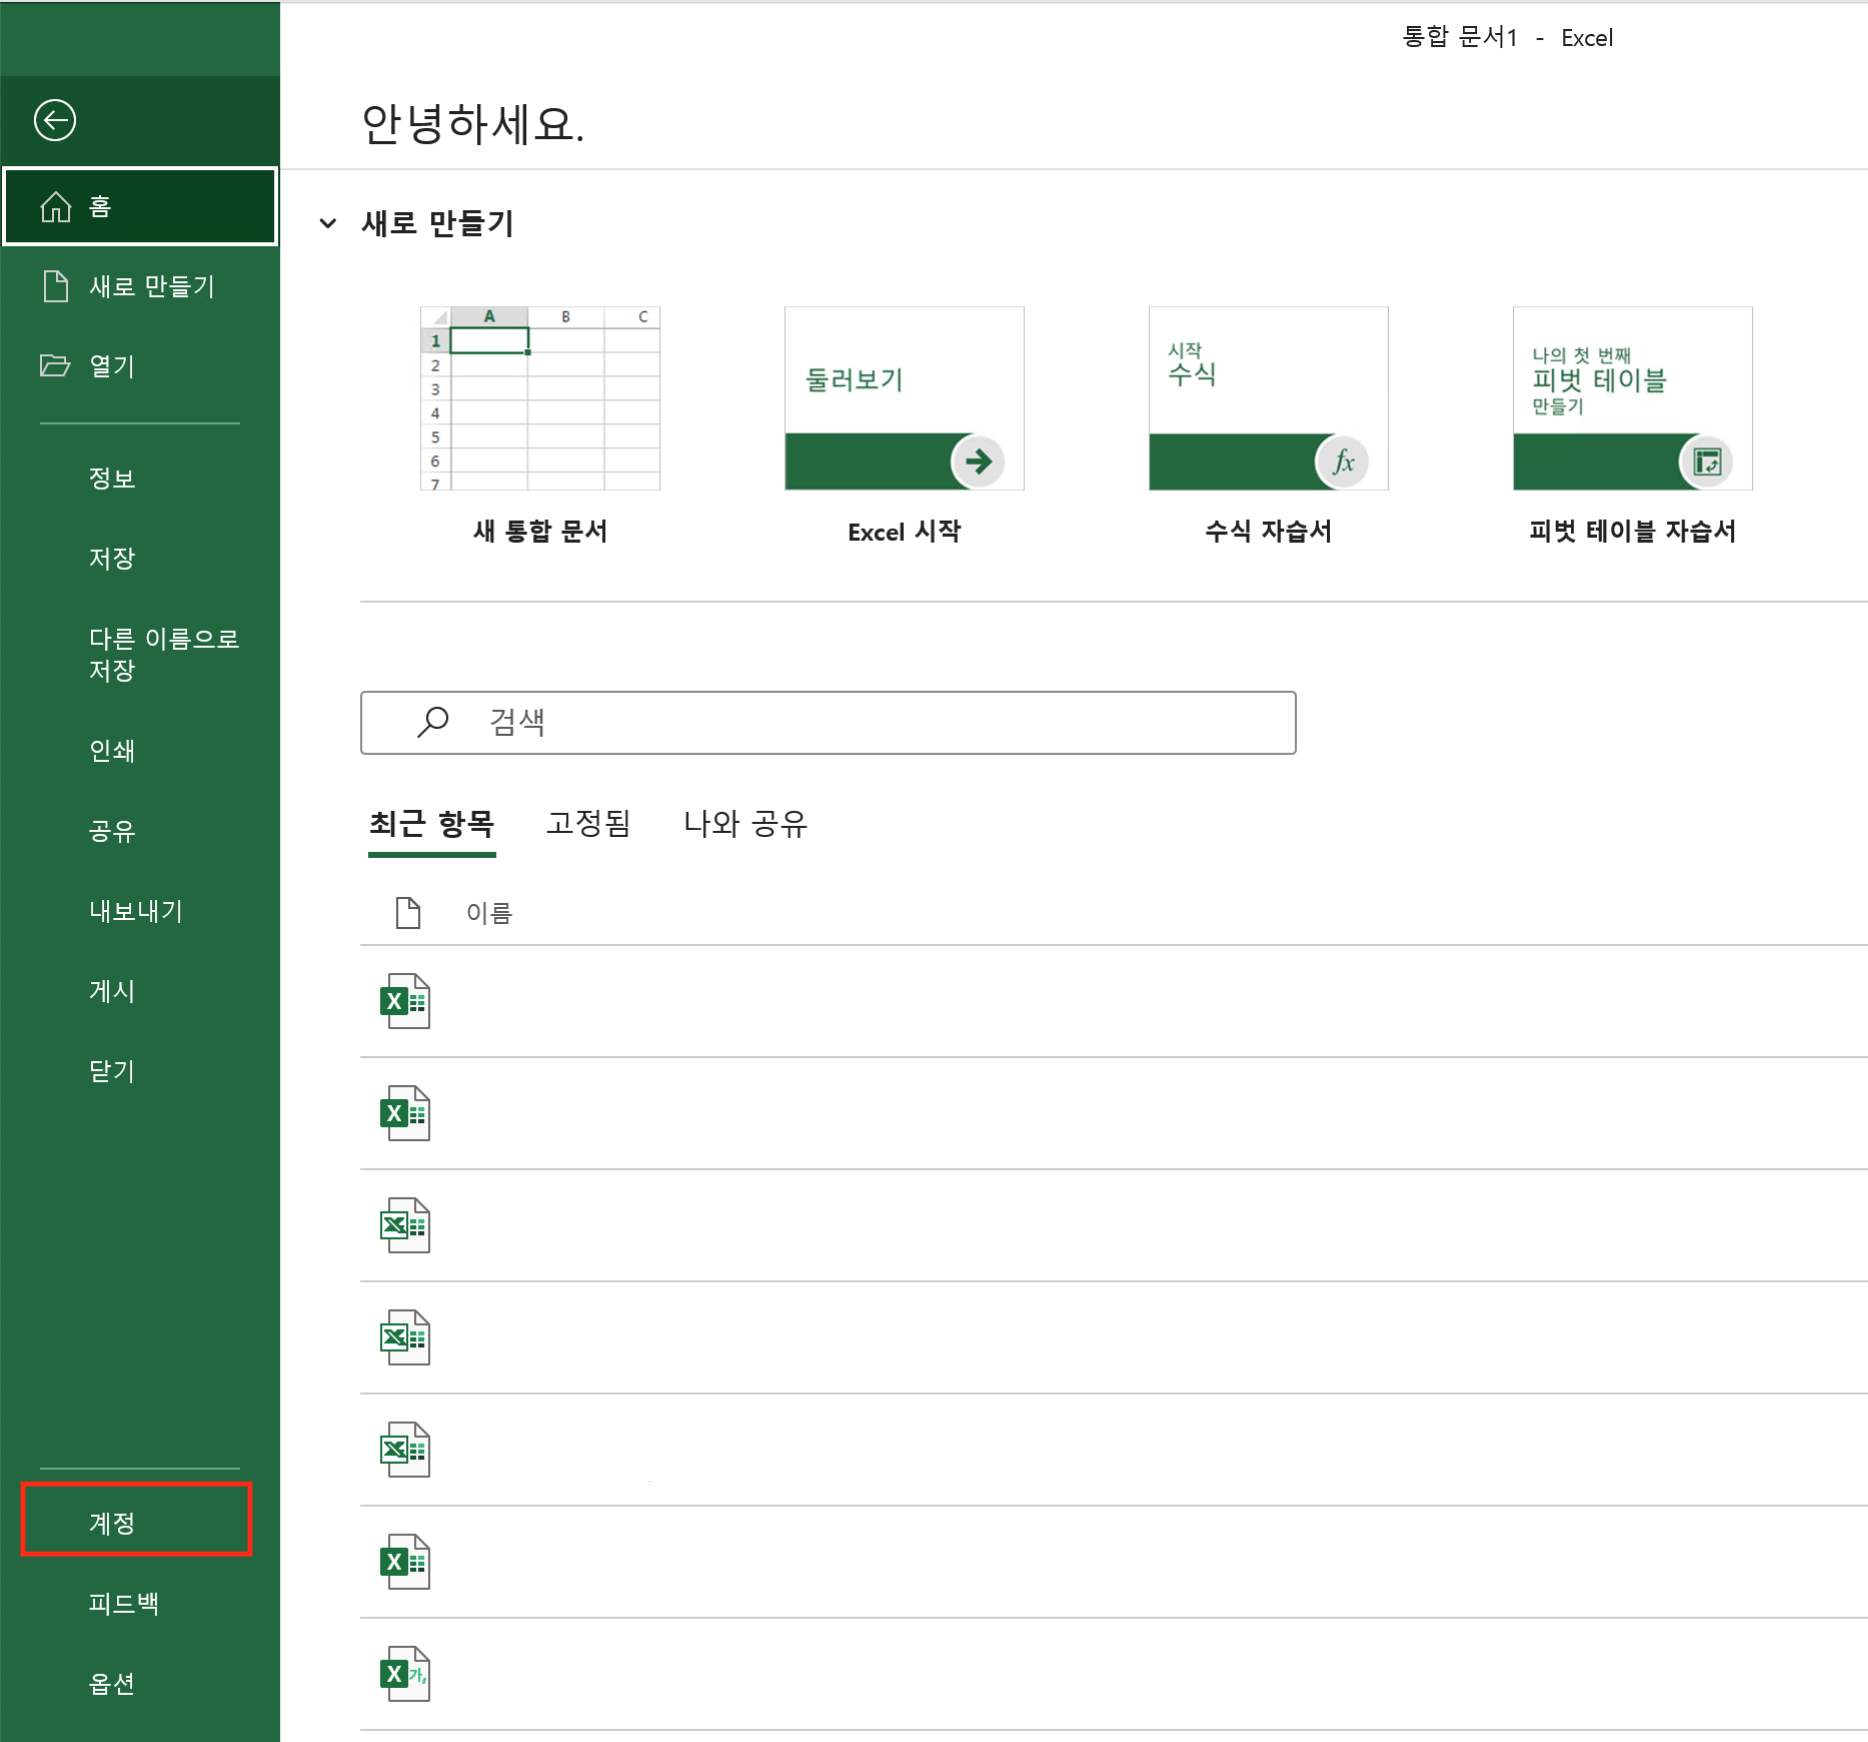Switch to the 최근 항목 tab
This screenshot has width=1868, height=1742.
(432, 823)
